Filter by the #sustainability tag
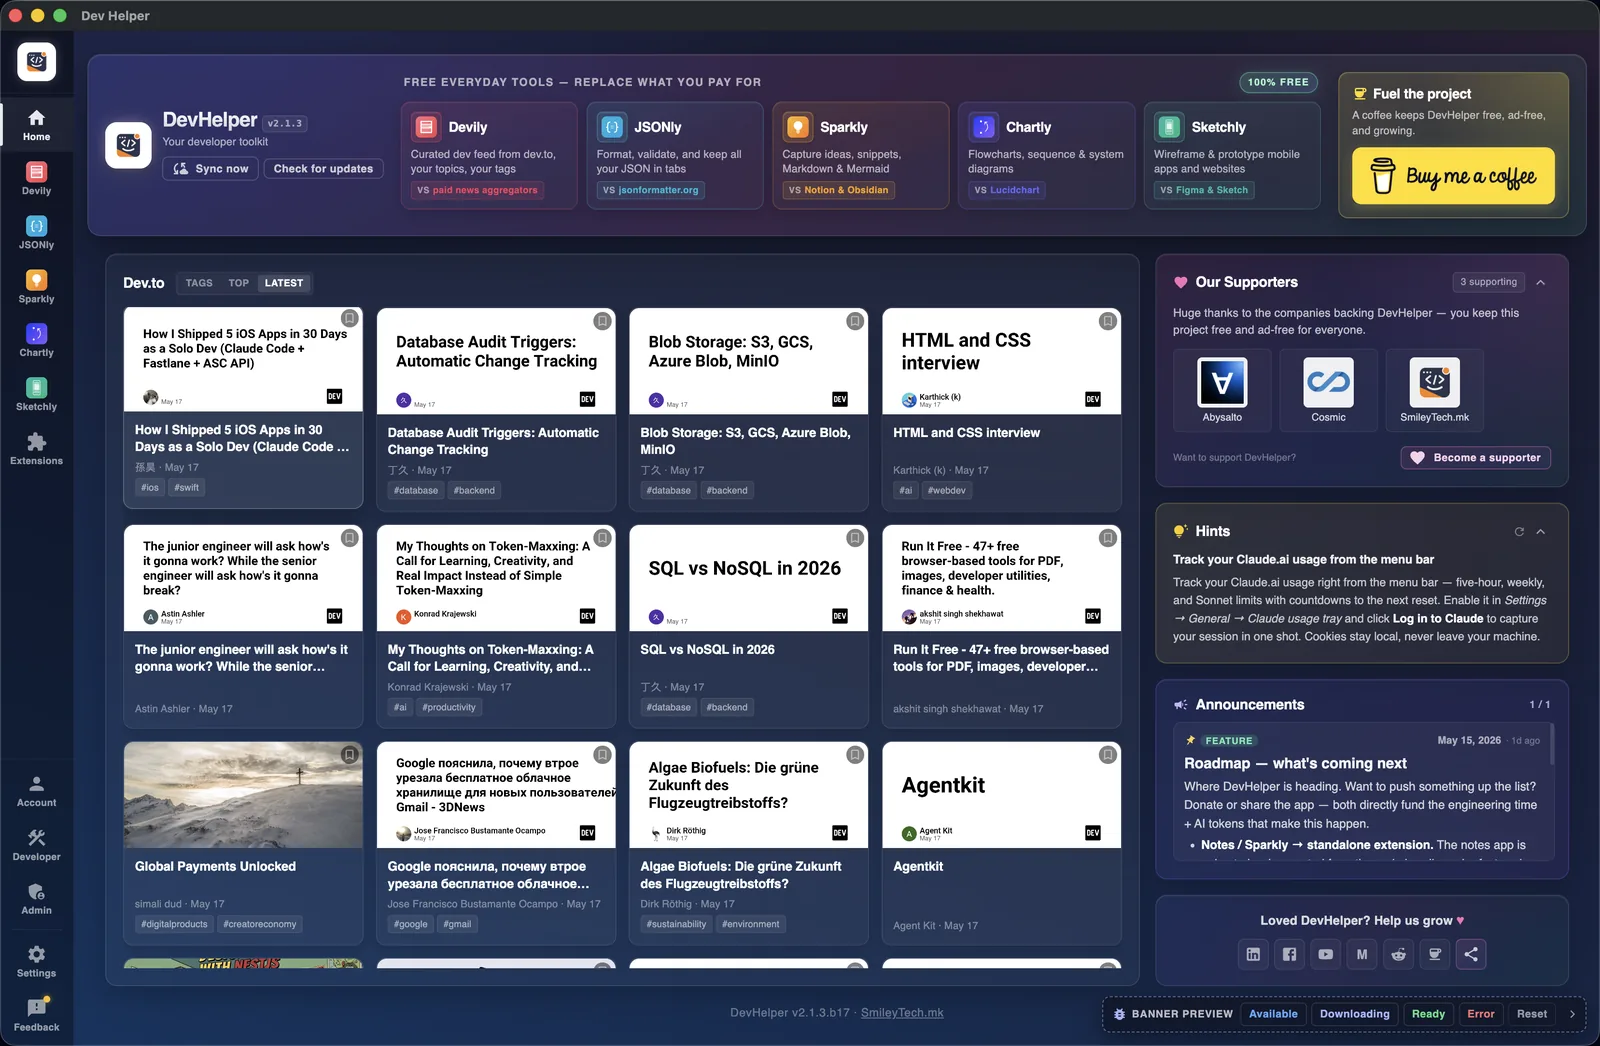 pos(676,925)
